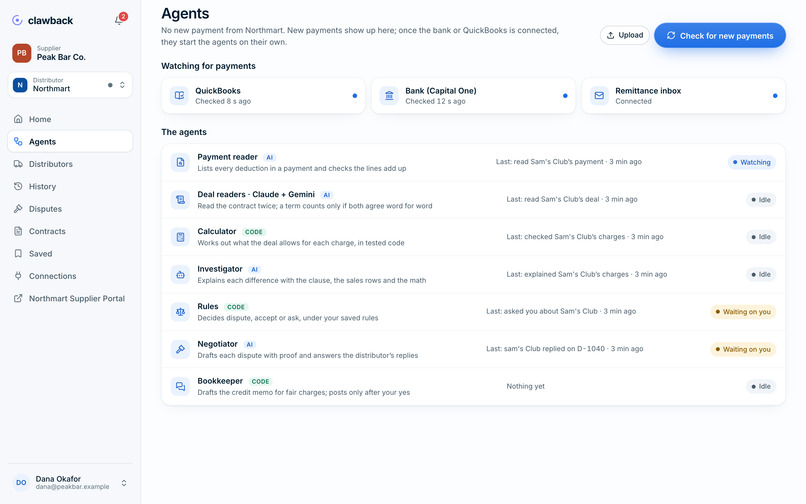Open Distributors in the sidebar
Viewport: 806px width, 504px height.
[x=70, y=164]
